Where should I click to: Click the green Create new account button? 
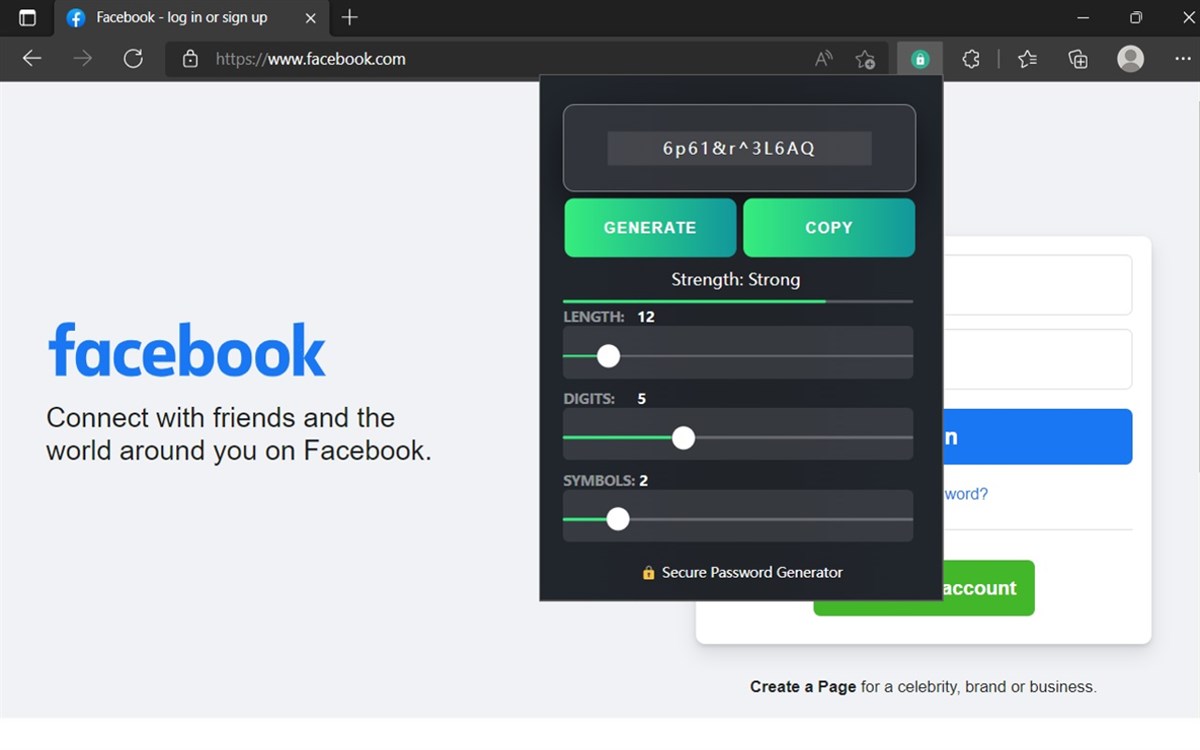click(x=988, y=588)
